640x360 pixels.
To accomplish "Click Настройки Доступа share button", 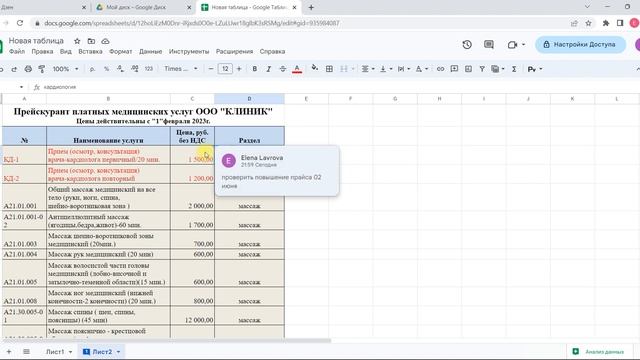I will tap(580, 44).
